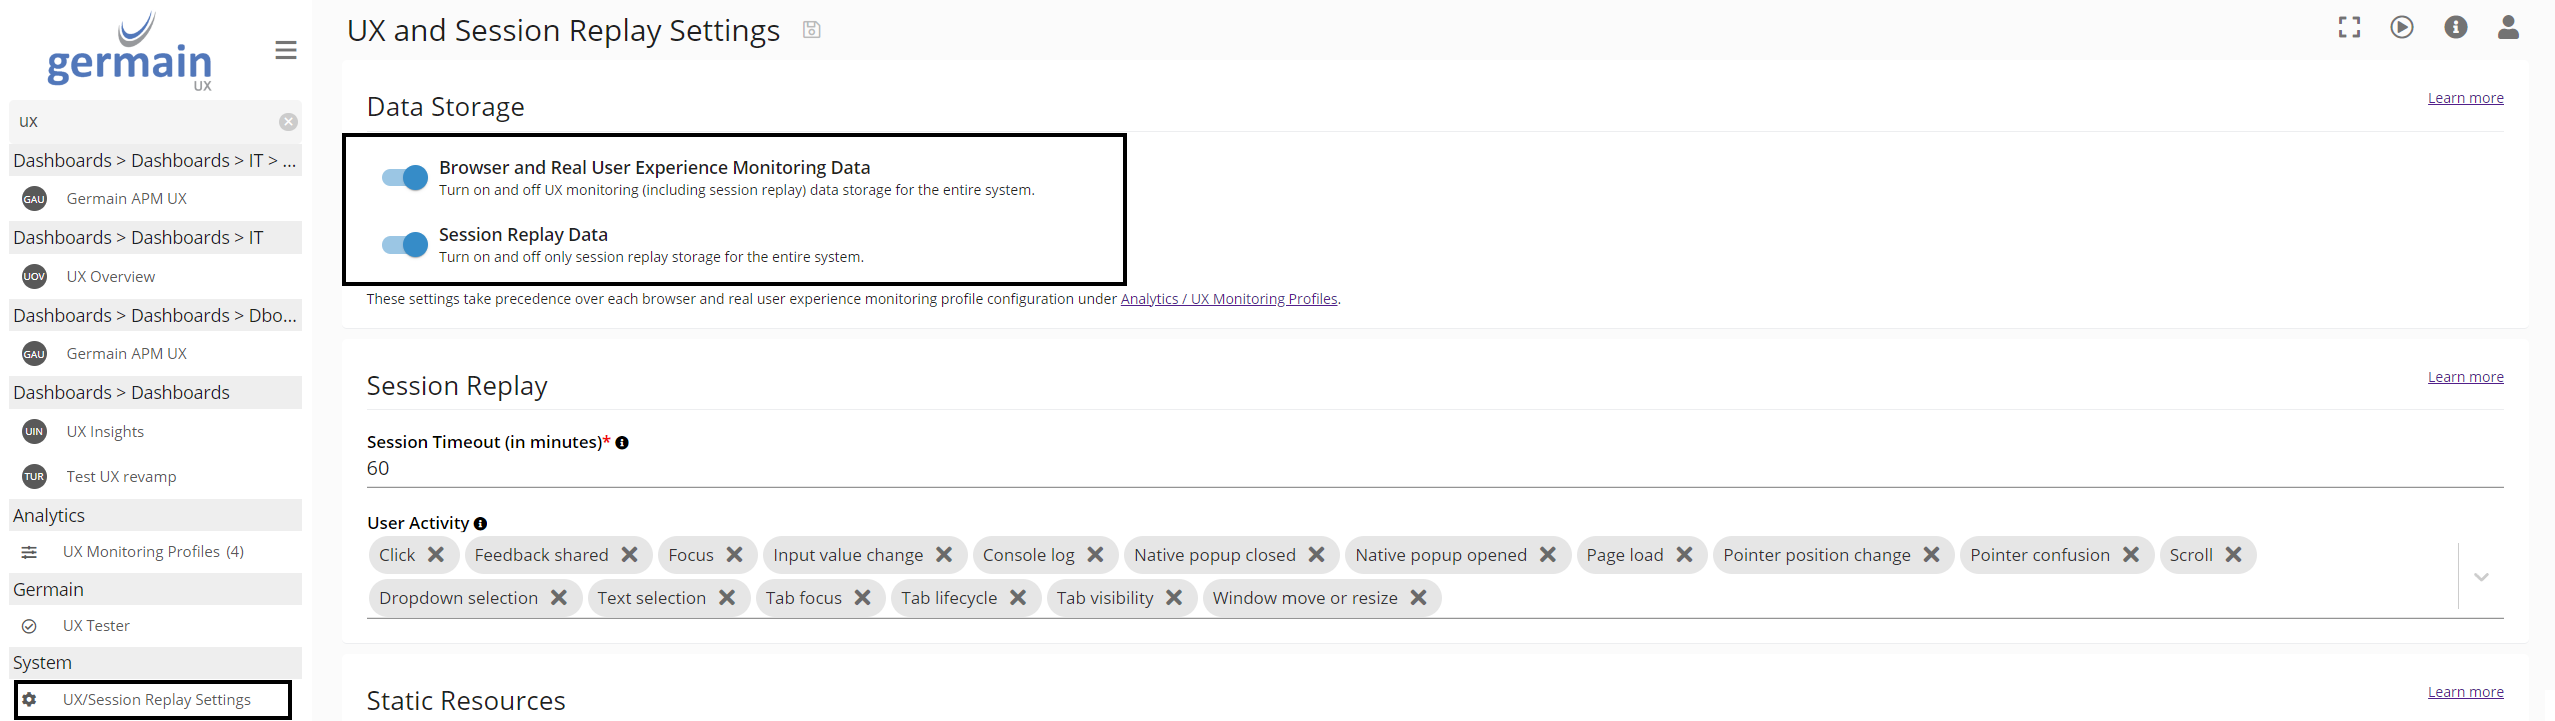
Task: Expand the User Activity dropdown chevron
Action: point(2481,577)
